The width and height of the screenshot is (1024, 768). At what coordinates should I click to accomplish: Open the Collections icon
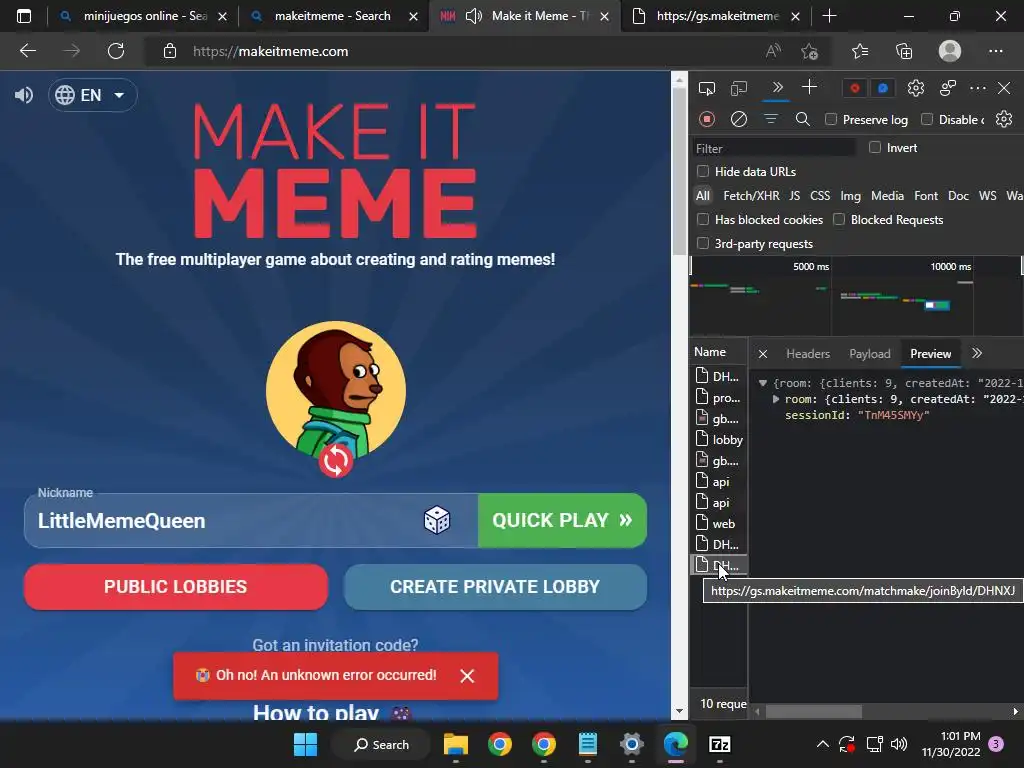[904, 51]
